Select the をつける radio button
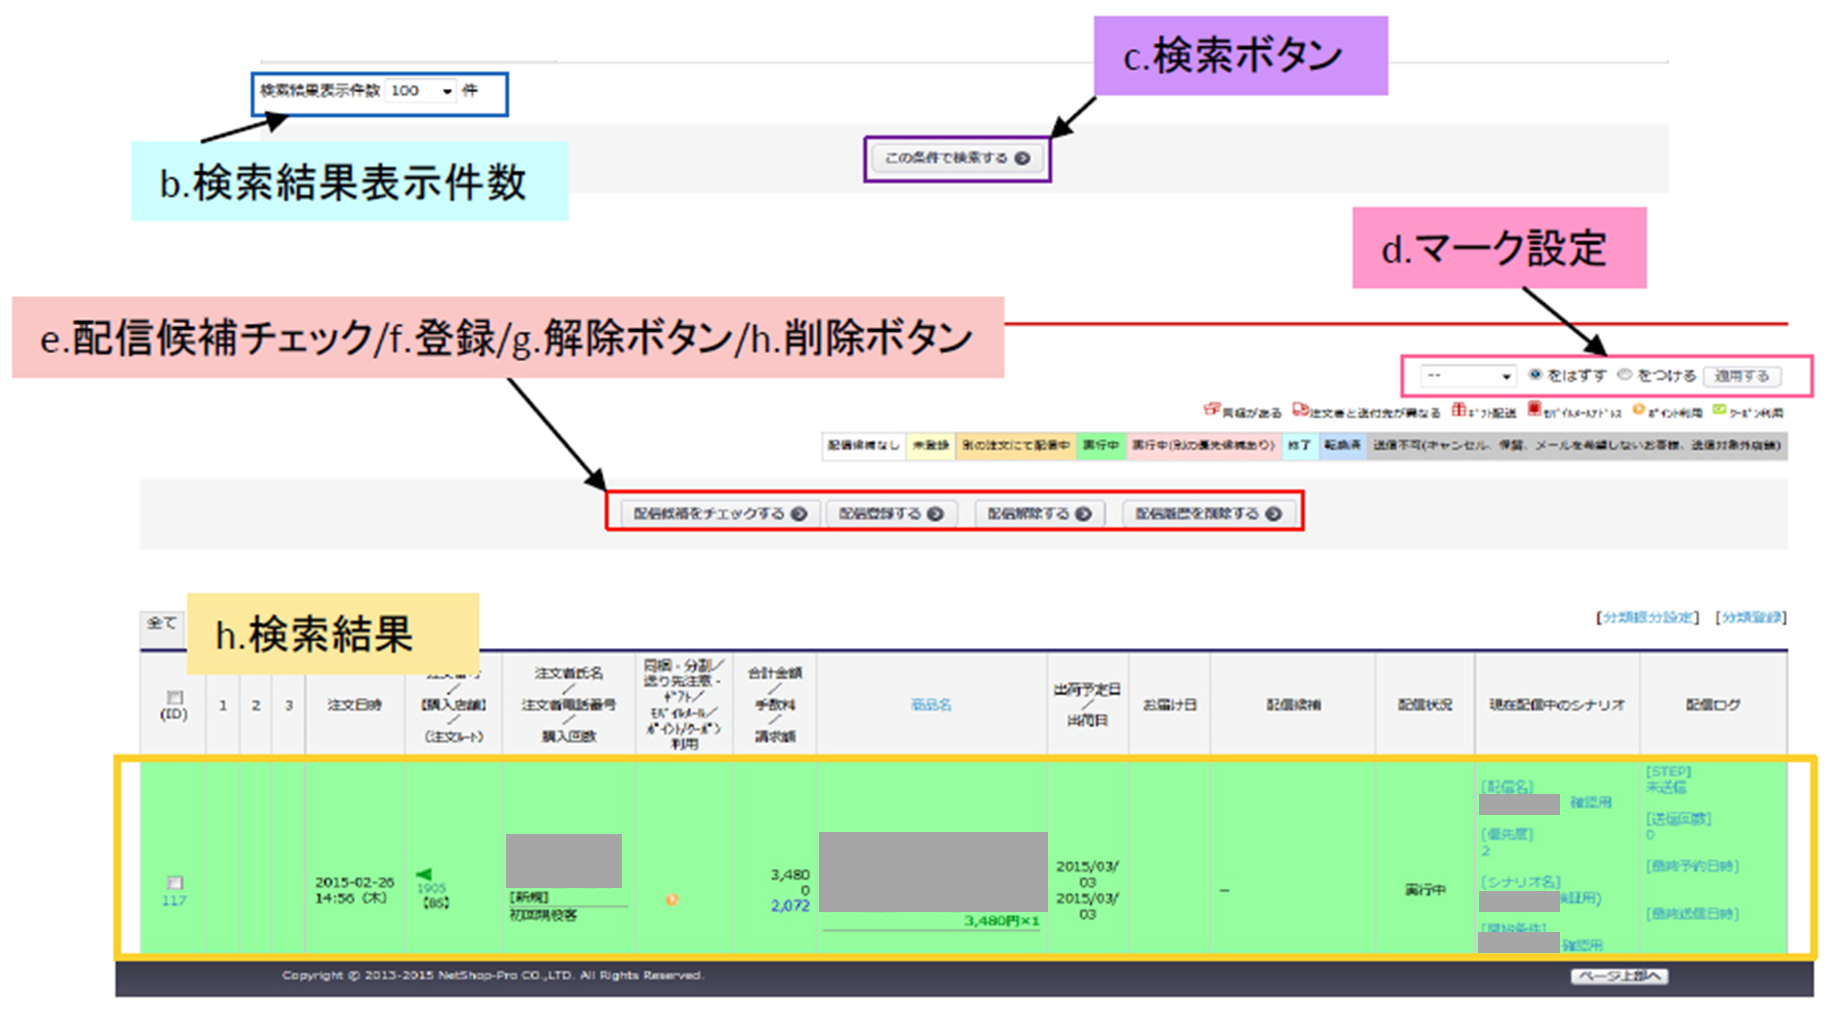Viewport: 1832px width, 1009px height. [1625, 375]
